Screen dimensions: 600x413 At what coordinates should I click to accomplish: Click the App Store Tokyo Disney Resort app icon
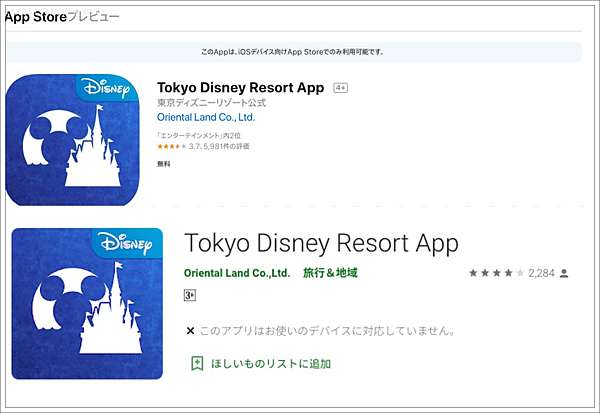pos(73,140)
